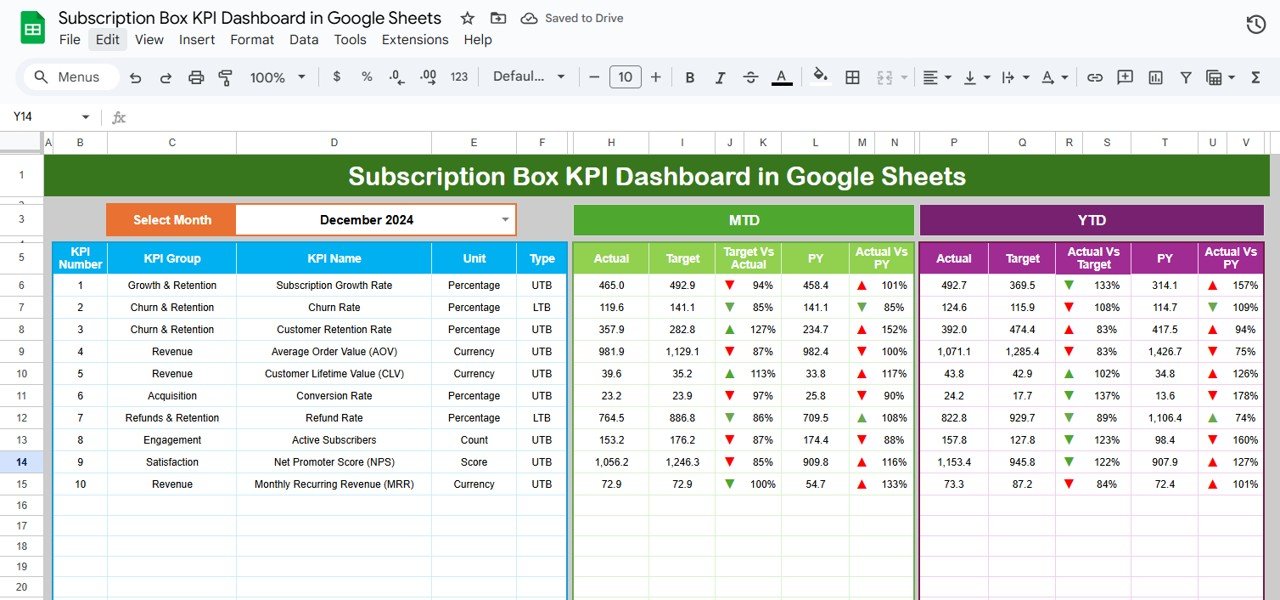Click the Select Month label cell
The image size is (1280, 600).
(x=172, y=220)
